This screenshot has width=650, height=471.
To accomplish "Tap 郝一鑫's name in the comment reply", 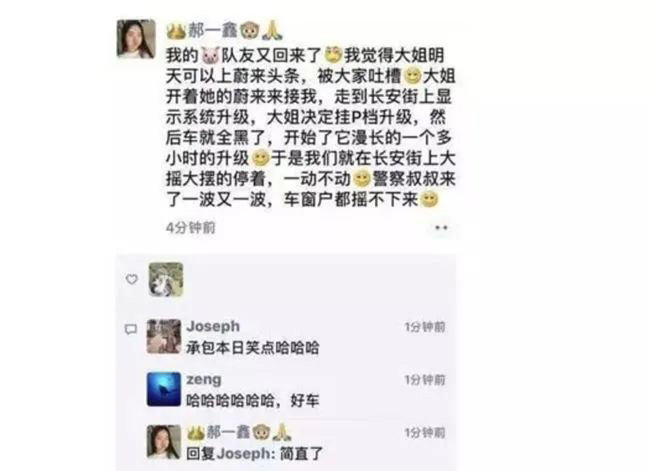I will coord(228,432).
